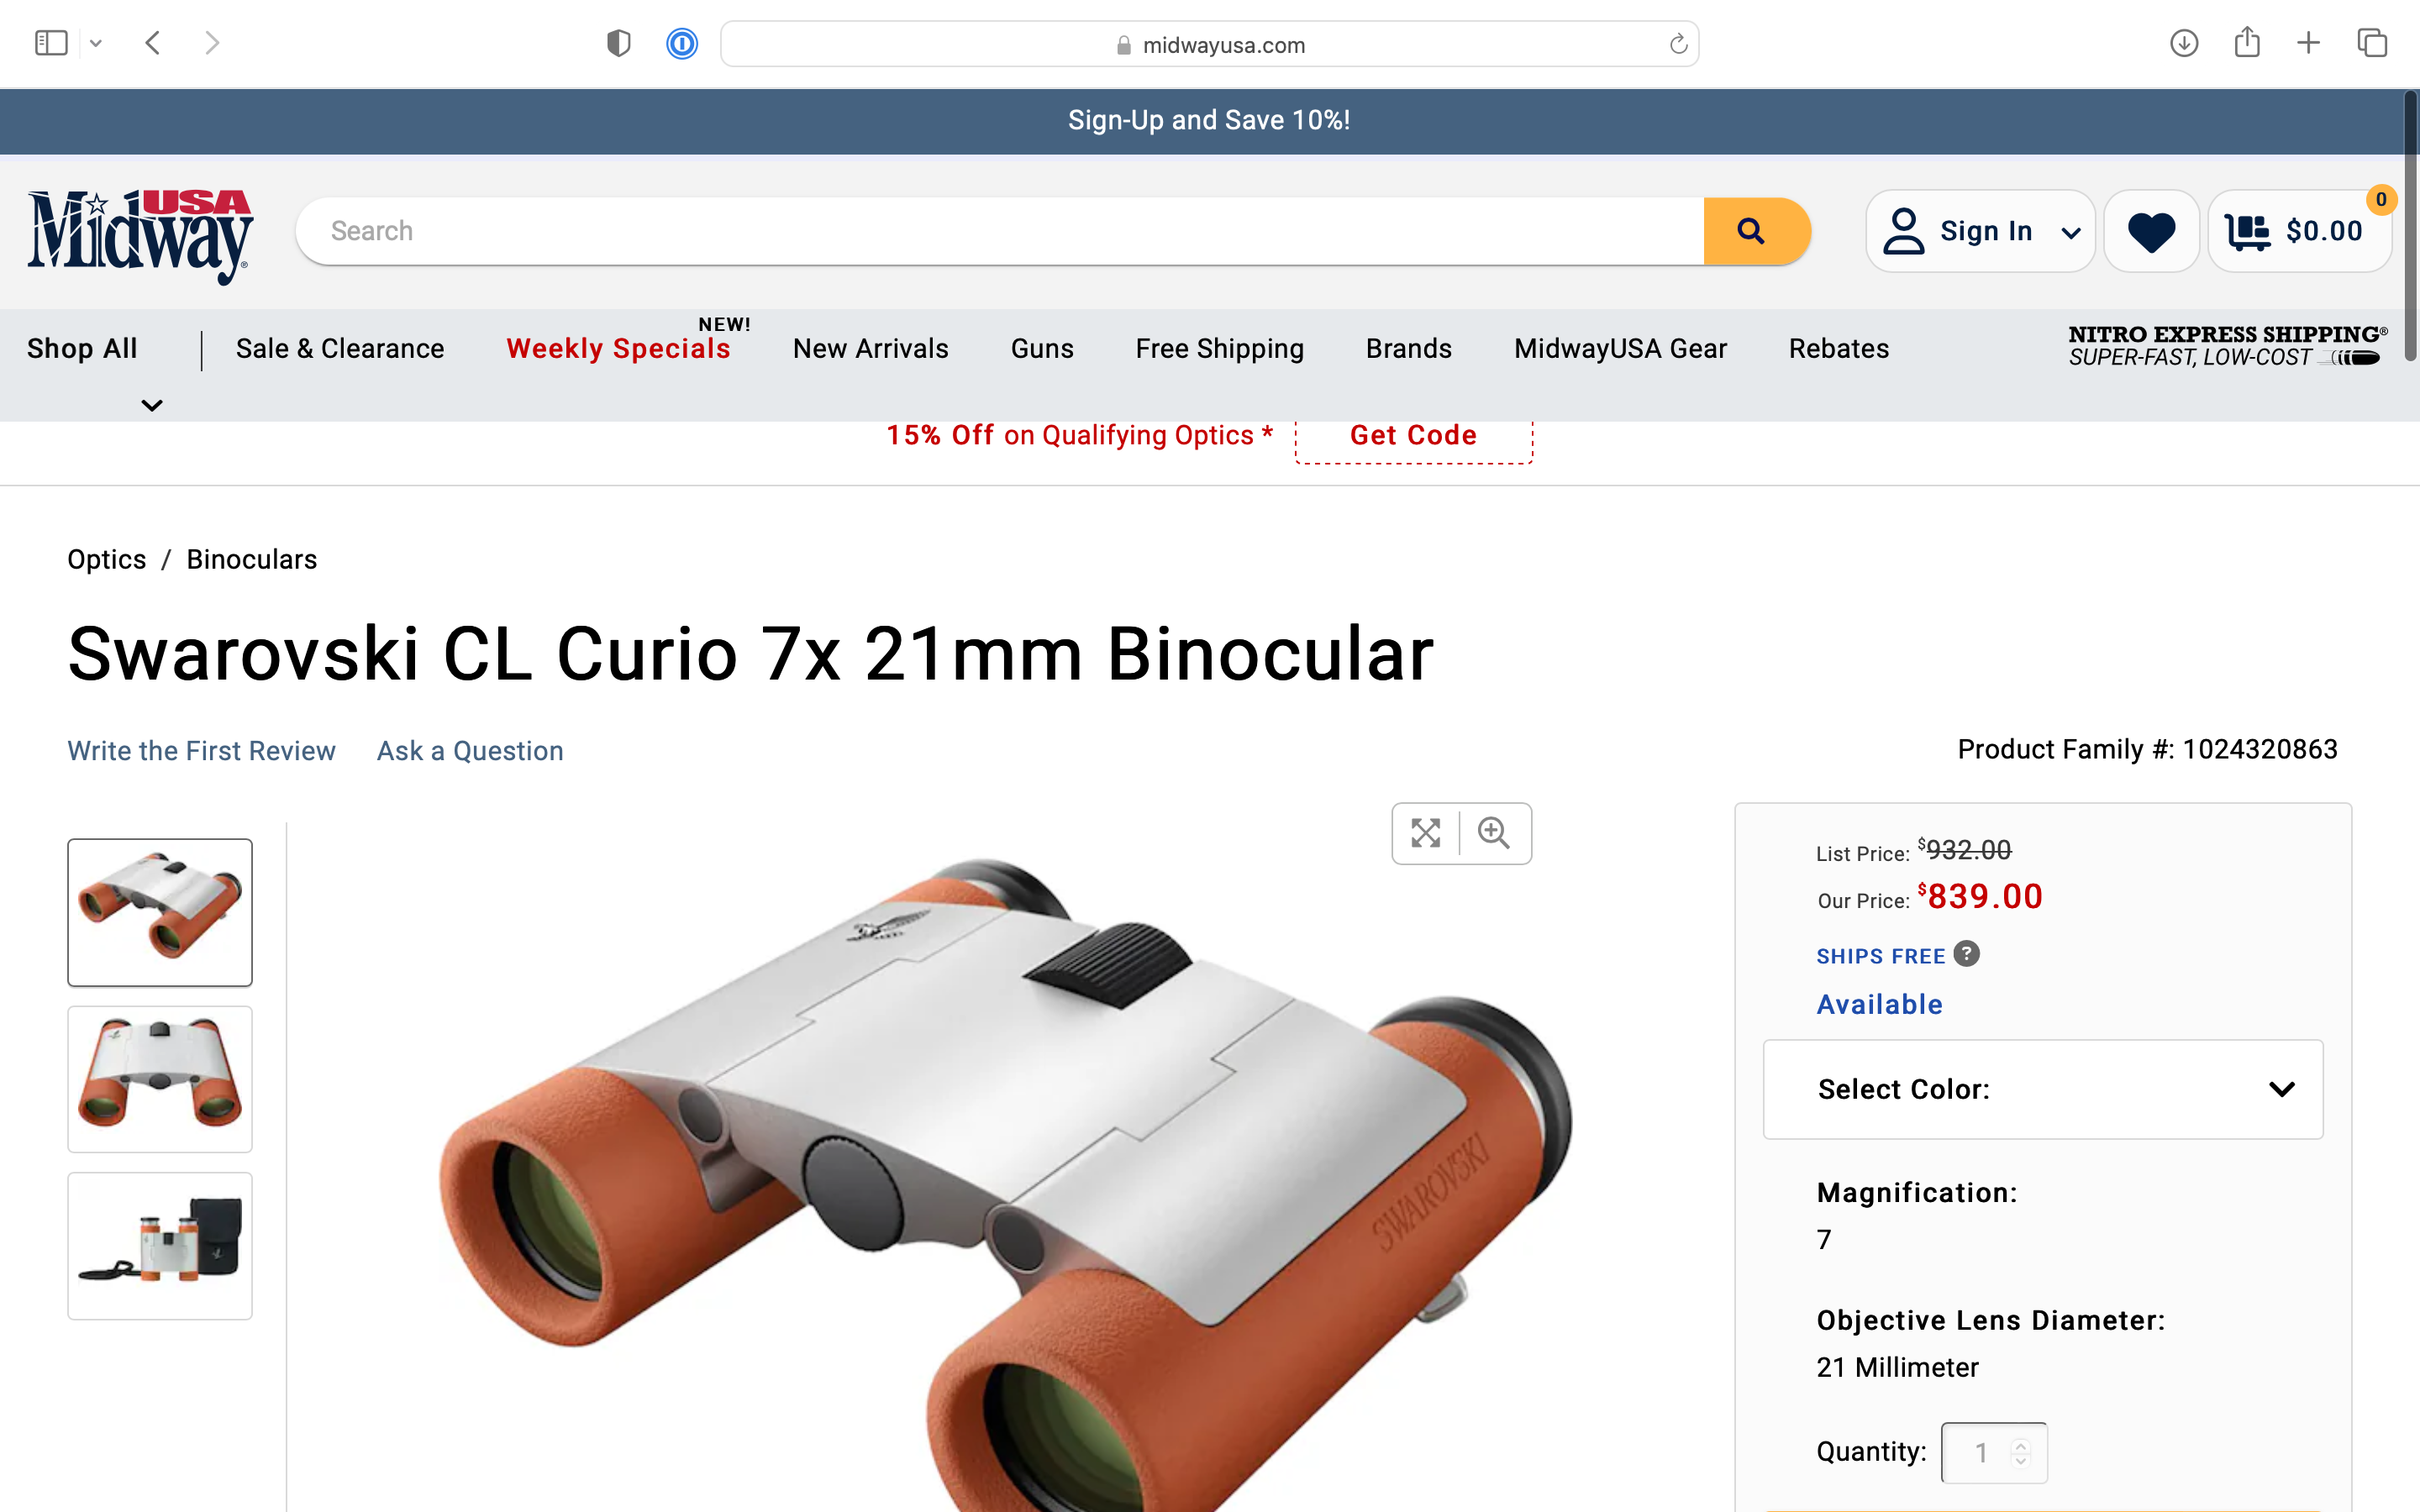
Task: Open the shopping cart showing $0.00
Action: point(2298,231)
